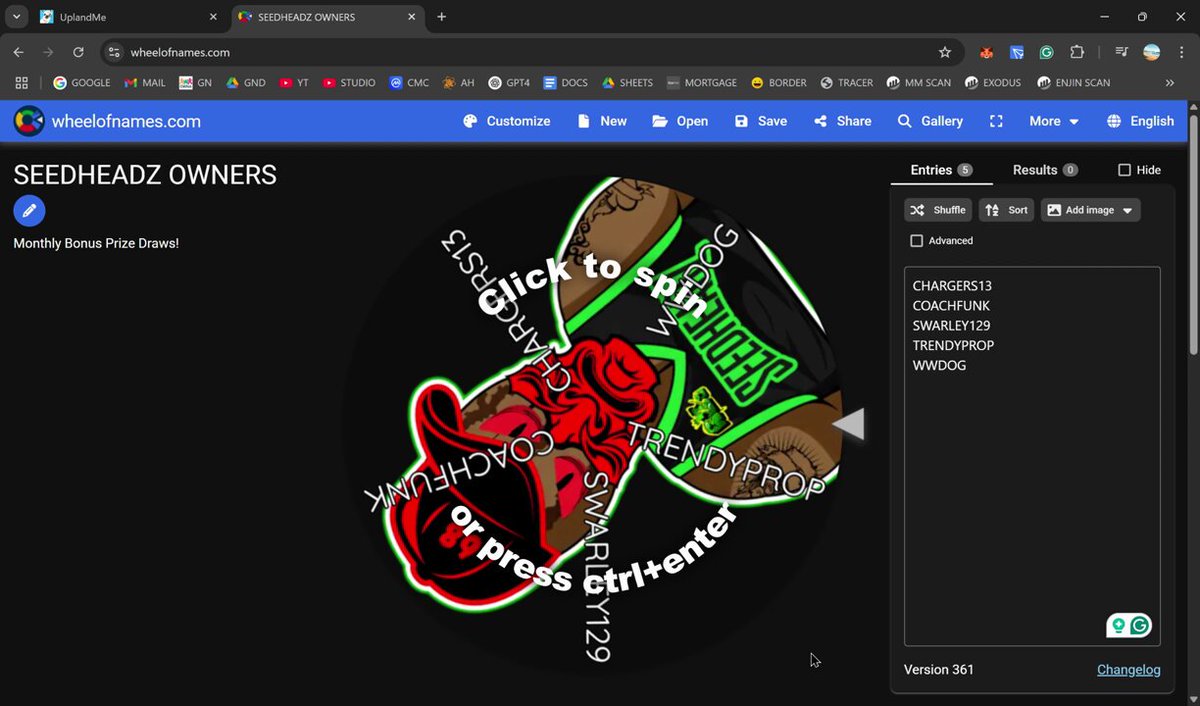This screenshot has height=706, width=1200.
Task: Go back with the browser back arrow
Action: (x=18, y=52)
